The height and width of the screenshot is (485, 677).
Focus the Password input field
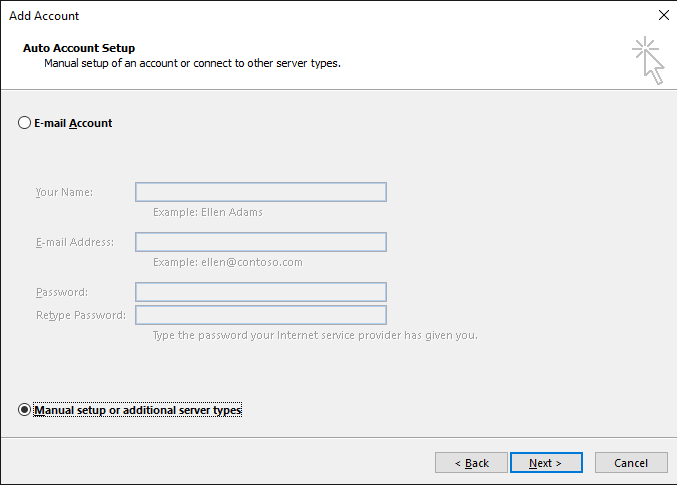click(261, 292)
